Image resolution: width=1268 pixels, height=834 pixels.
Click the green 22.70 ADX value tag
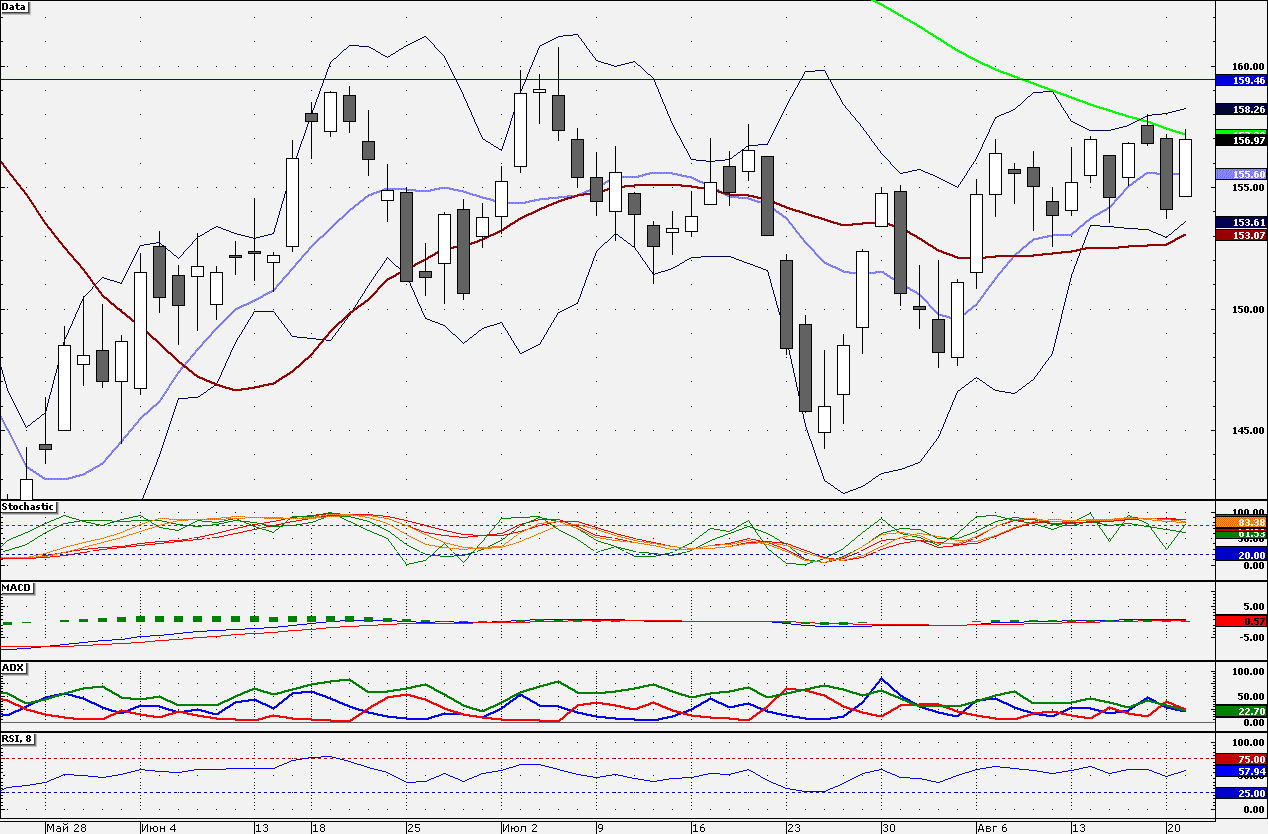pos(1239,711)
